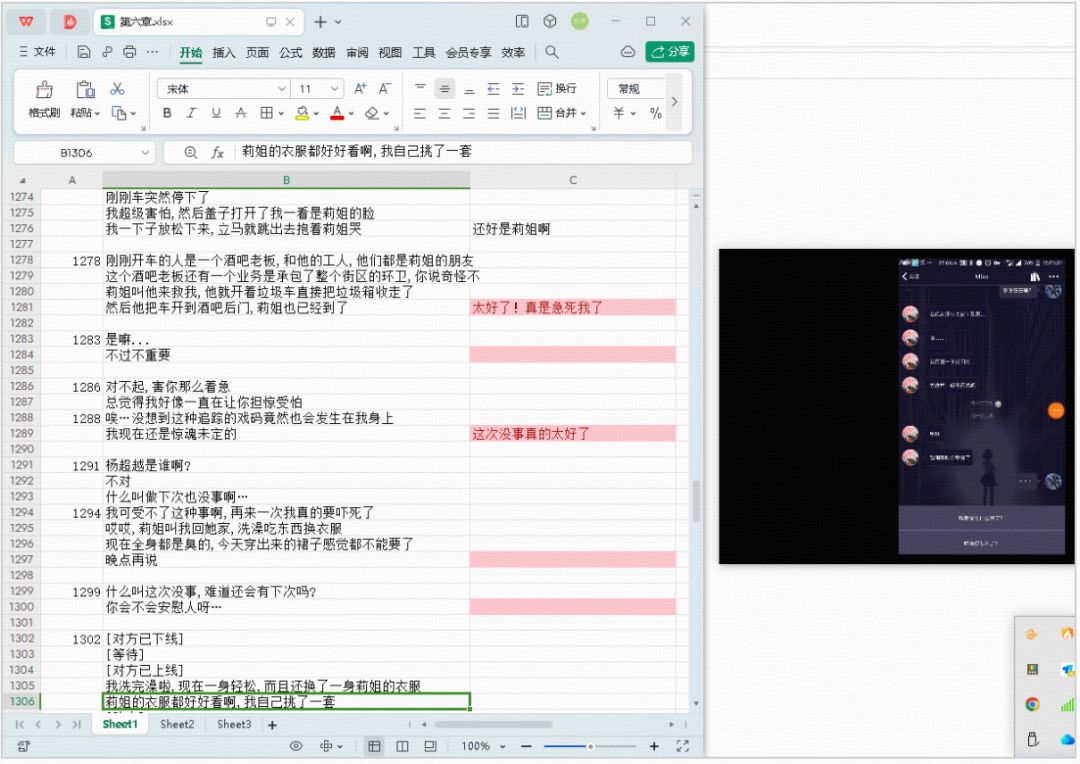Switch to normal view in the status bar

click(374, 746)
